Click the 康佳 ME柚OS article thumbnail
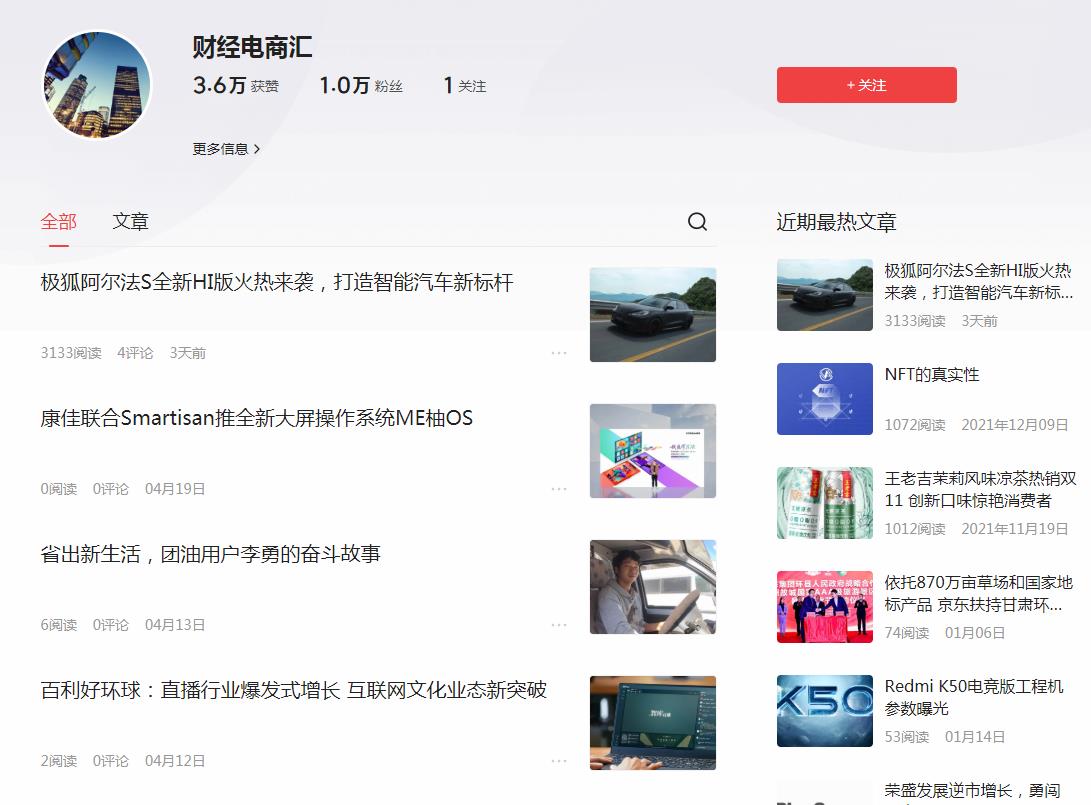1091x805 pixels. point(653,451)
